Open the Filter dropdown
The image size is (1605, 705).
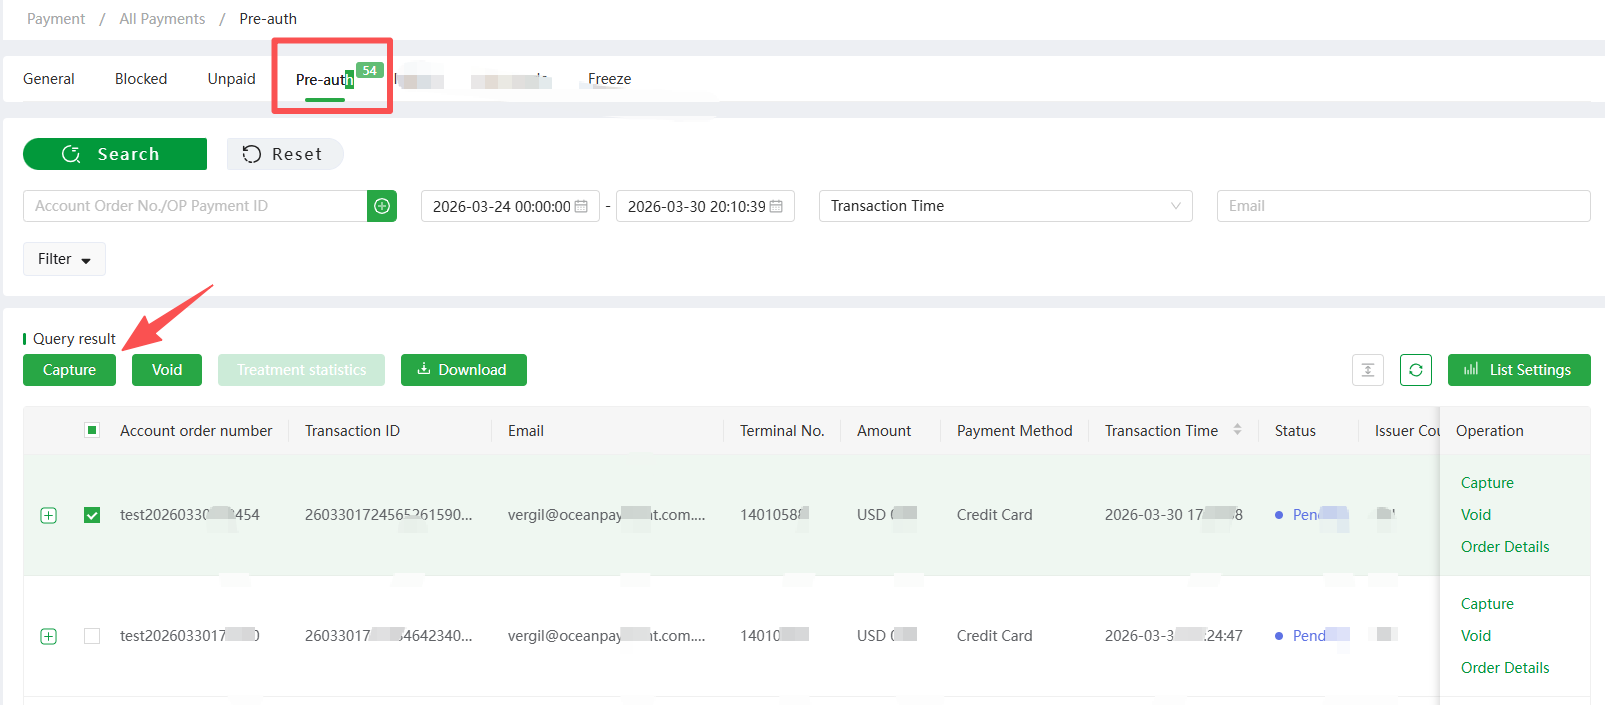pyautogui.click(x=64, y=259)
